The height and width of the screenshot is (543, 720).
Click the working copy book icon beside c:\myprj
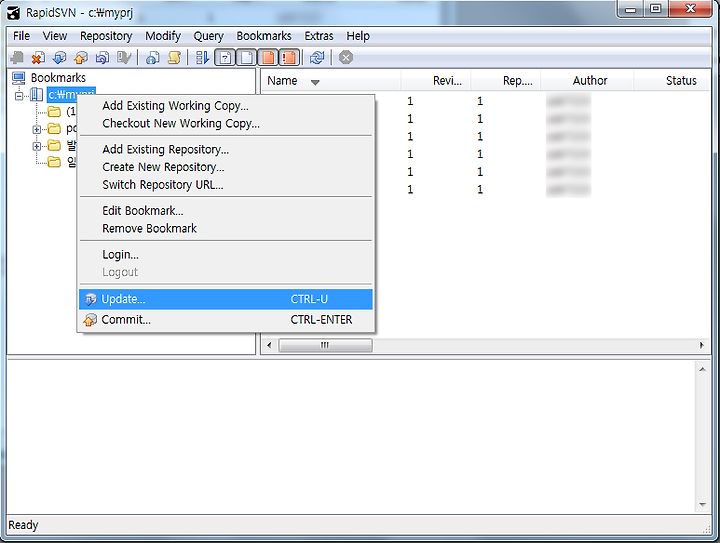point(37,95)
